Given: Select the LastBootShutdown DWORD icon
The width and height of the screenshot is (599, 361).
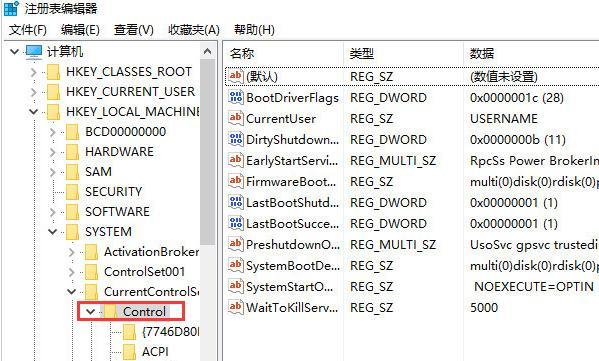Looking at the screenshot, I should 235,202.
